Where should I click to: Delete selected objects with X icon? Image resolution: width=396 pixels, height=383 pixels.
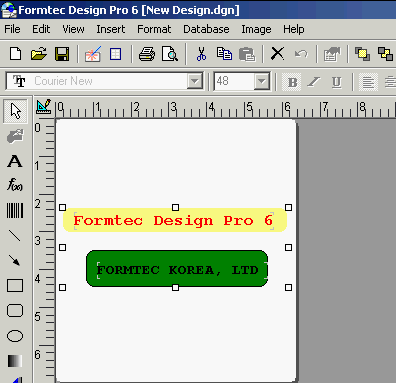pos(277,53)
